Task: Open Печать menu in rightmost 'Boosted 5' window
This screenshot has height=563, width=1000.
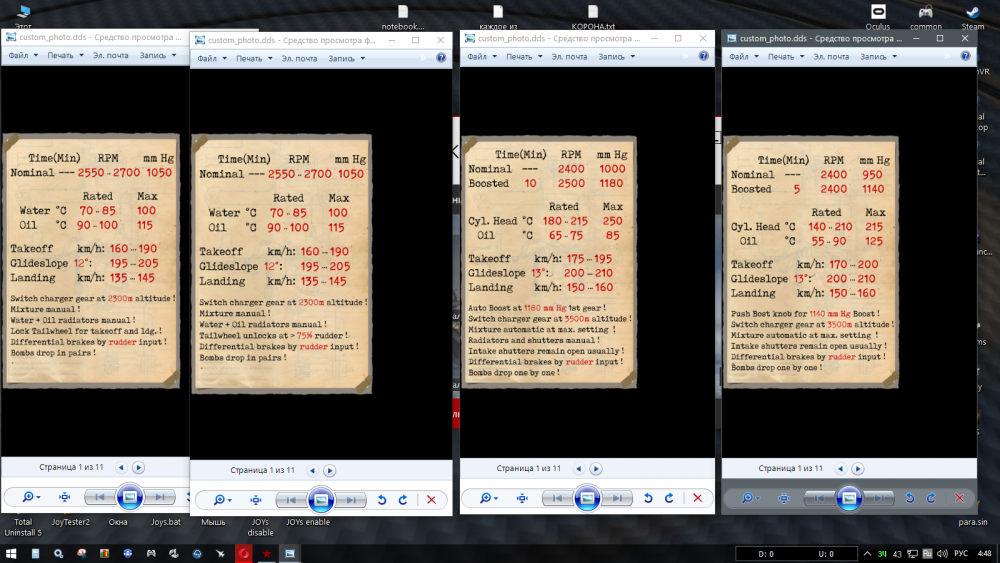Action: [x=786, y=57]
